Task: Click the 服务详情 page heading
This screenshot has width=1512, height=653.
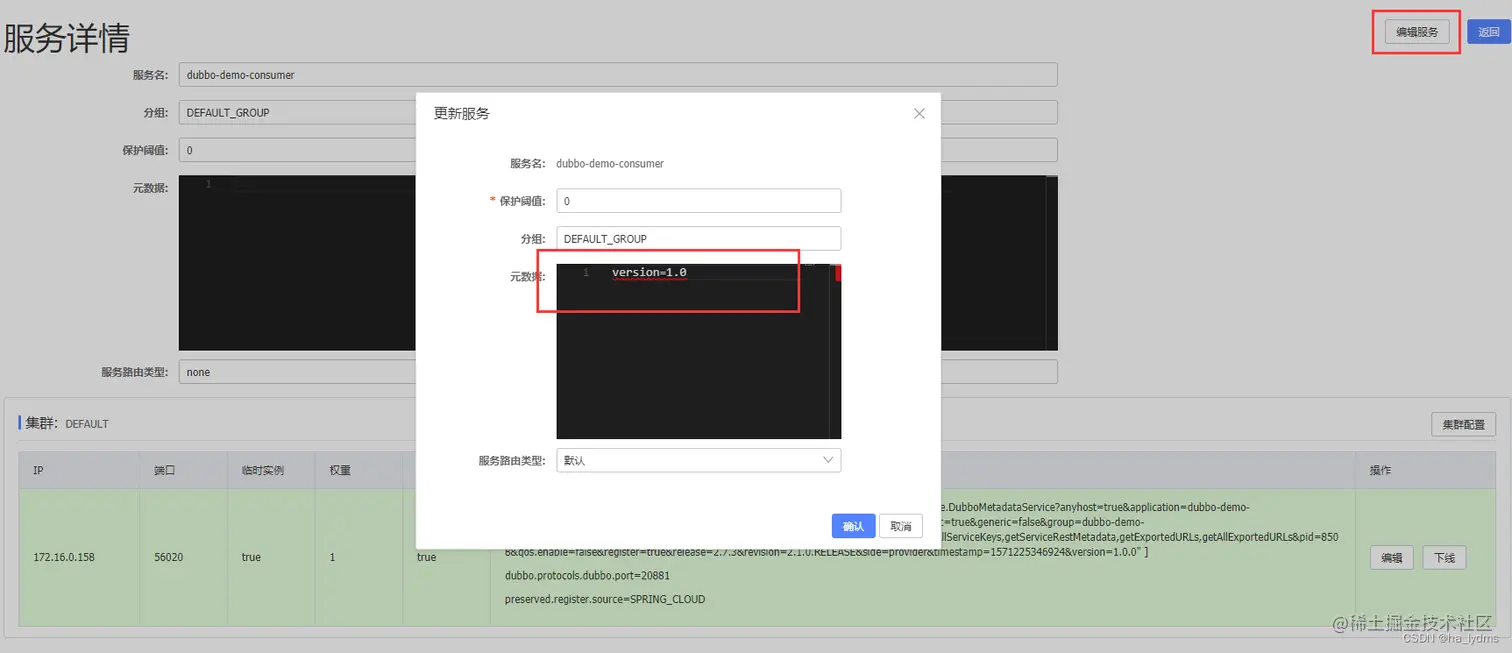Action: (67, 38)
